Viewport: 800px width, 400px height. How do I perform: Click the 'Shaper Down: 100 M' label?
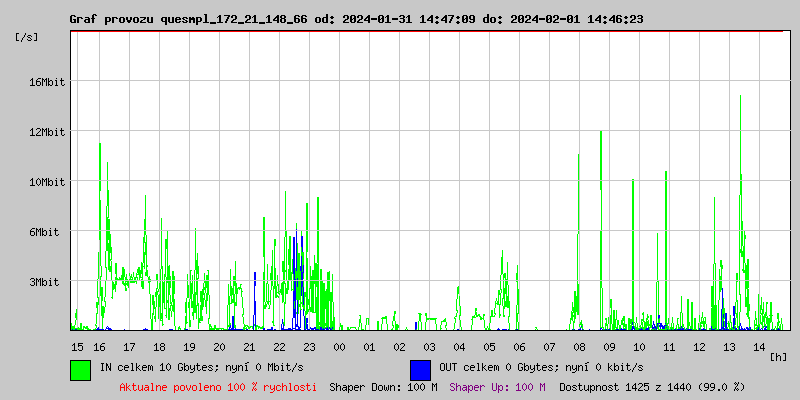click(x=383, y=387)
